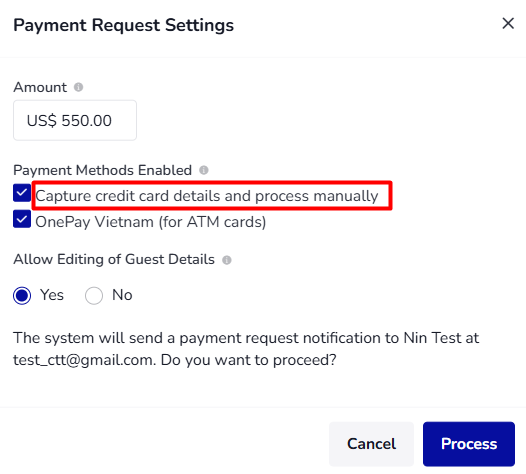This screenshot has height=474, width=526.
Task: Choose the No radio button
Action: click(x=94, y=296)
